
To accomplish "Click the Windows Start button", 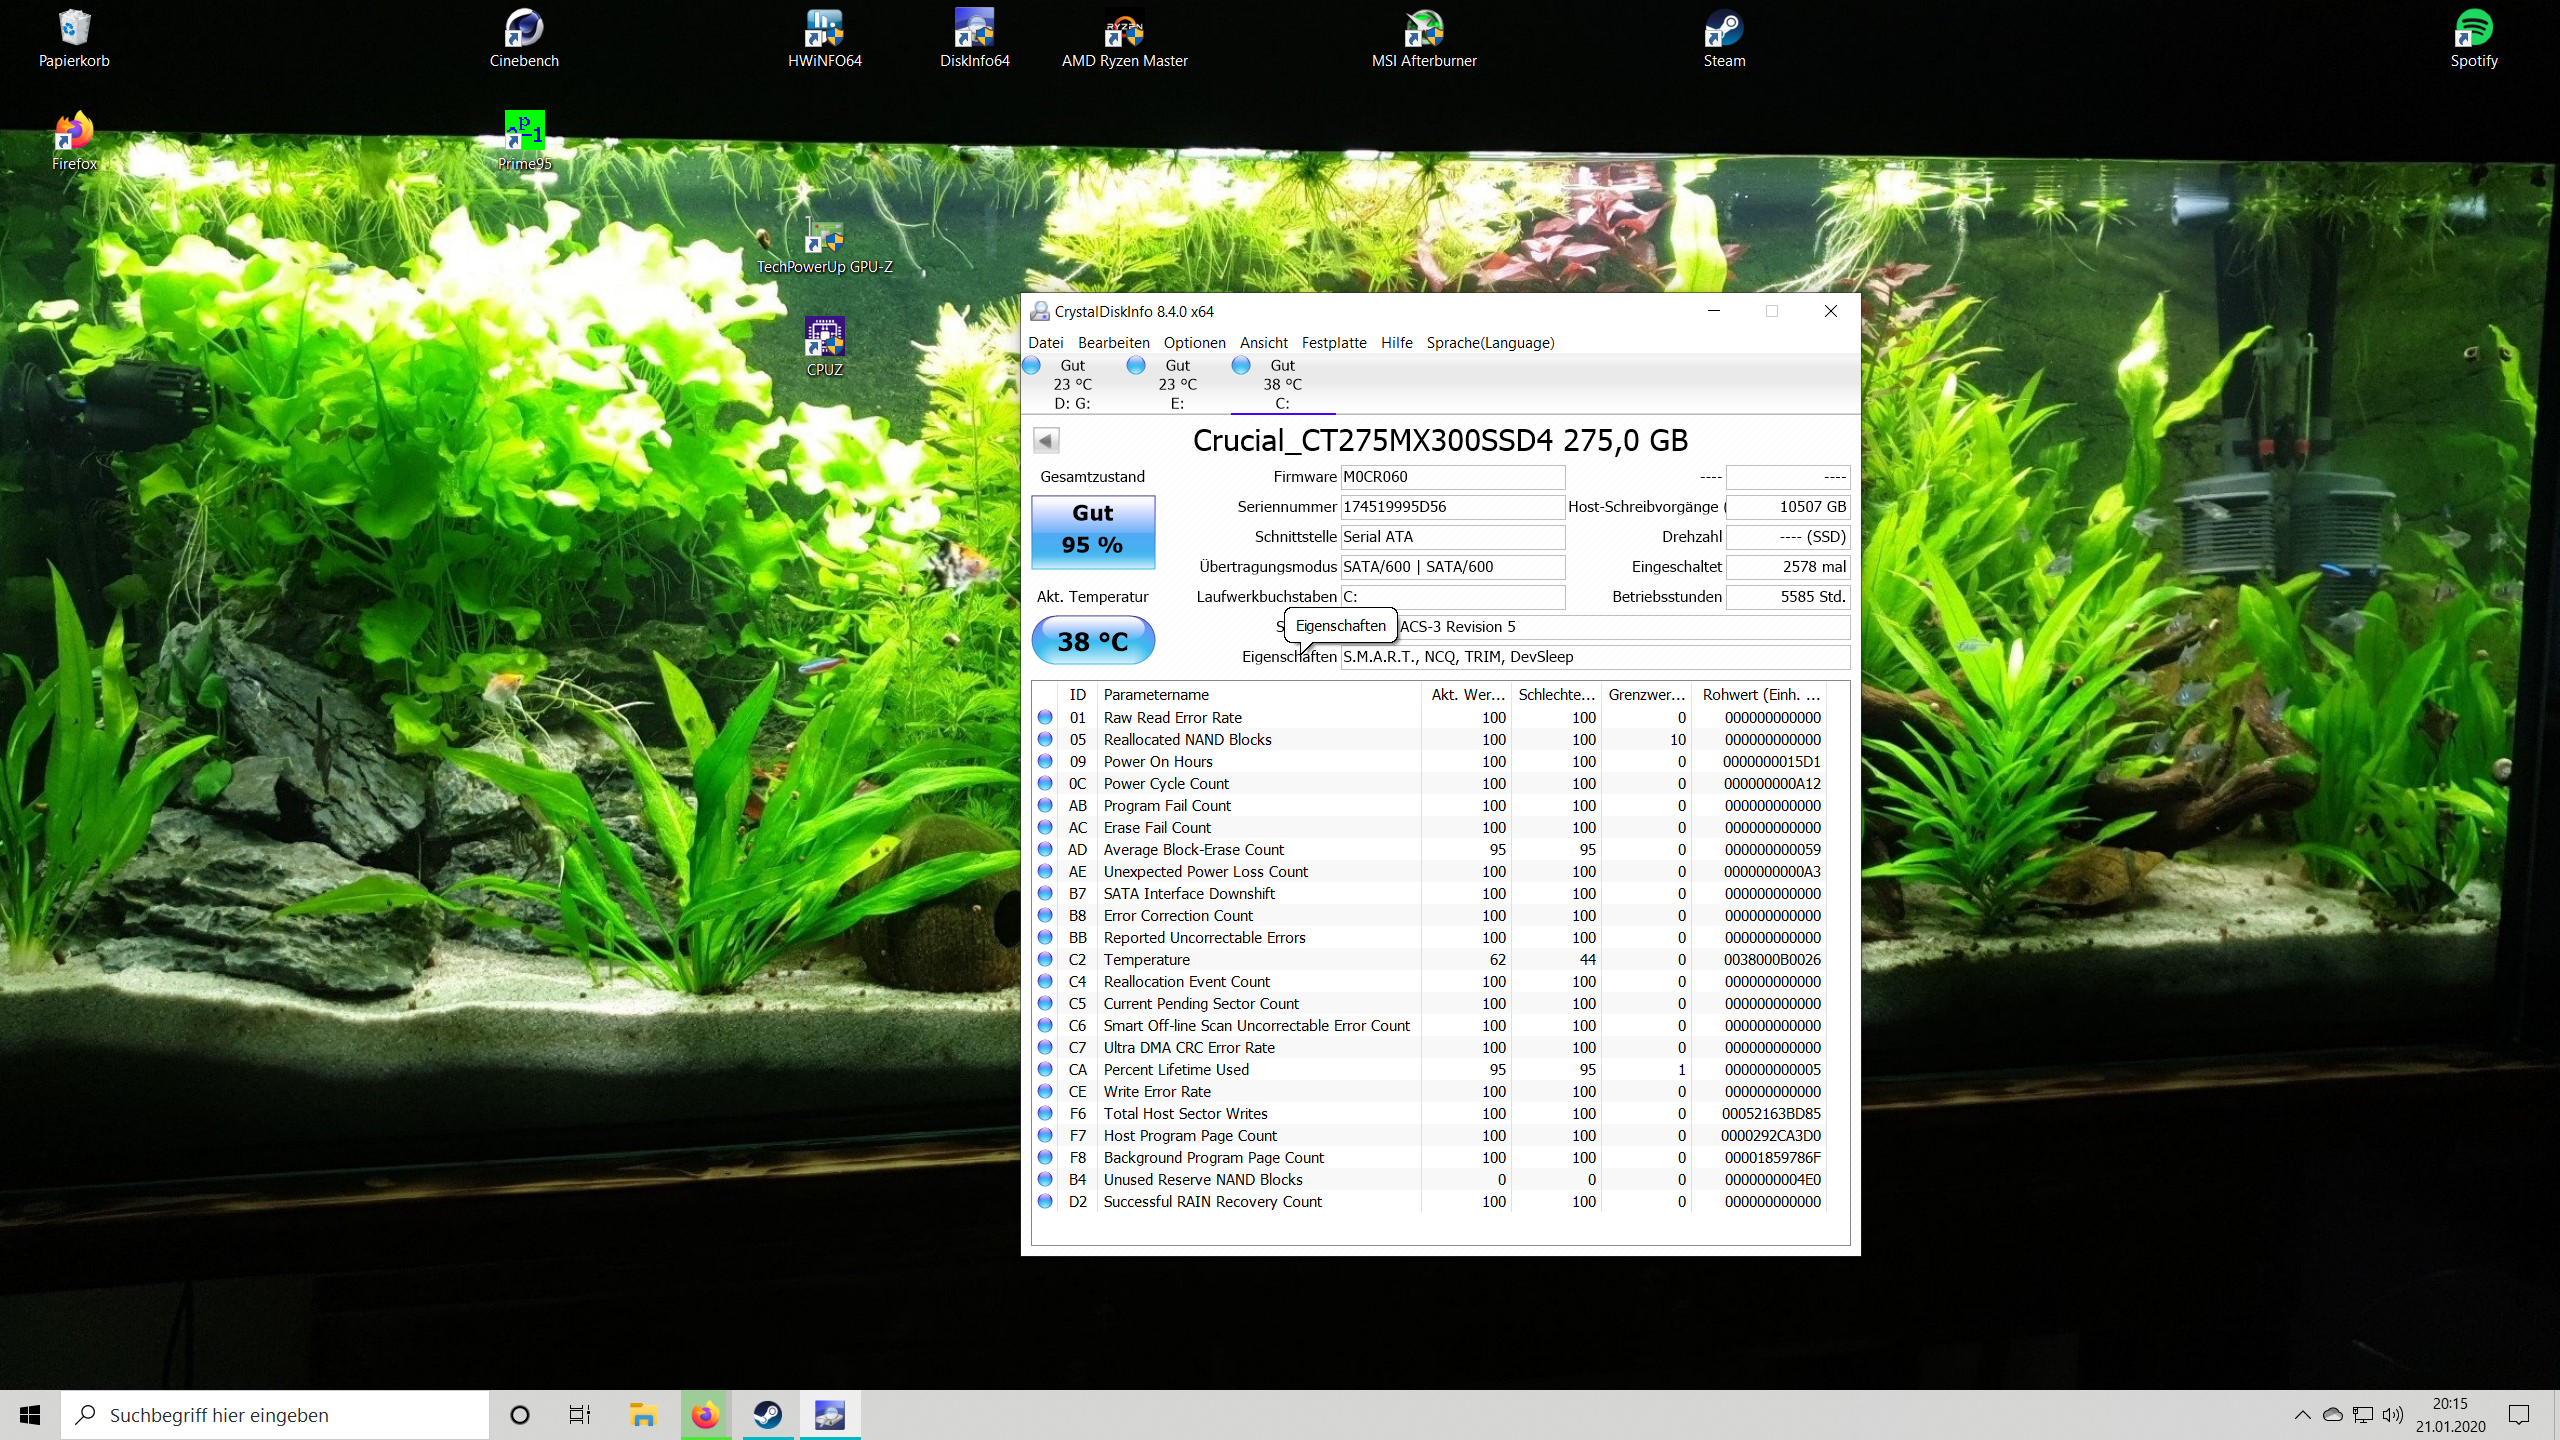I will (x=30, y=1414).
